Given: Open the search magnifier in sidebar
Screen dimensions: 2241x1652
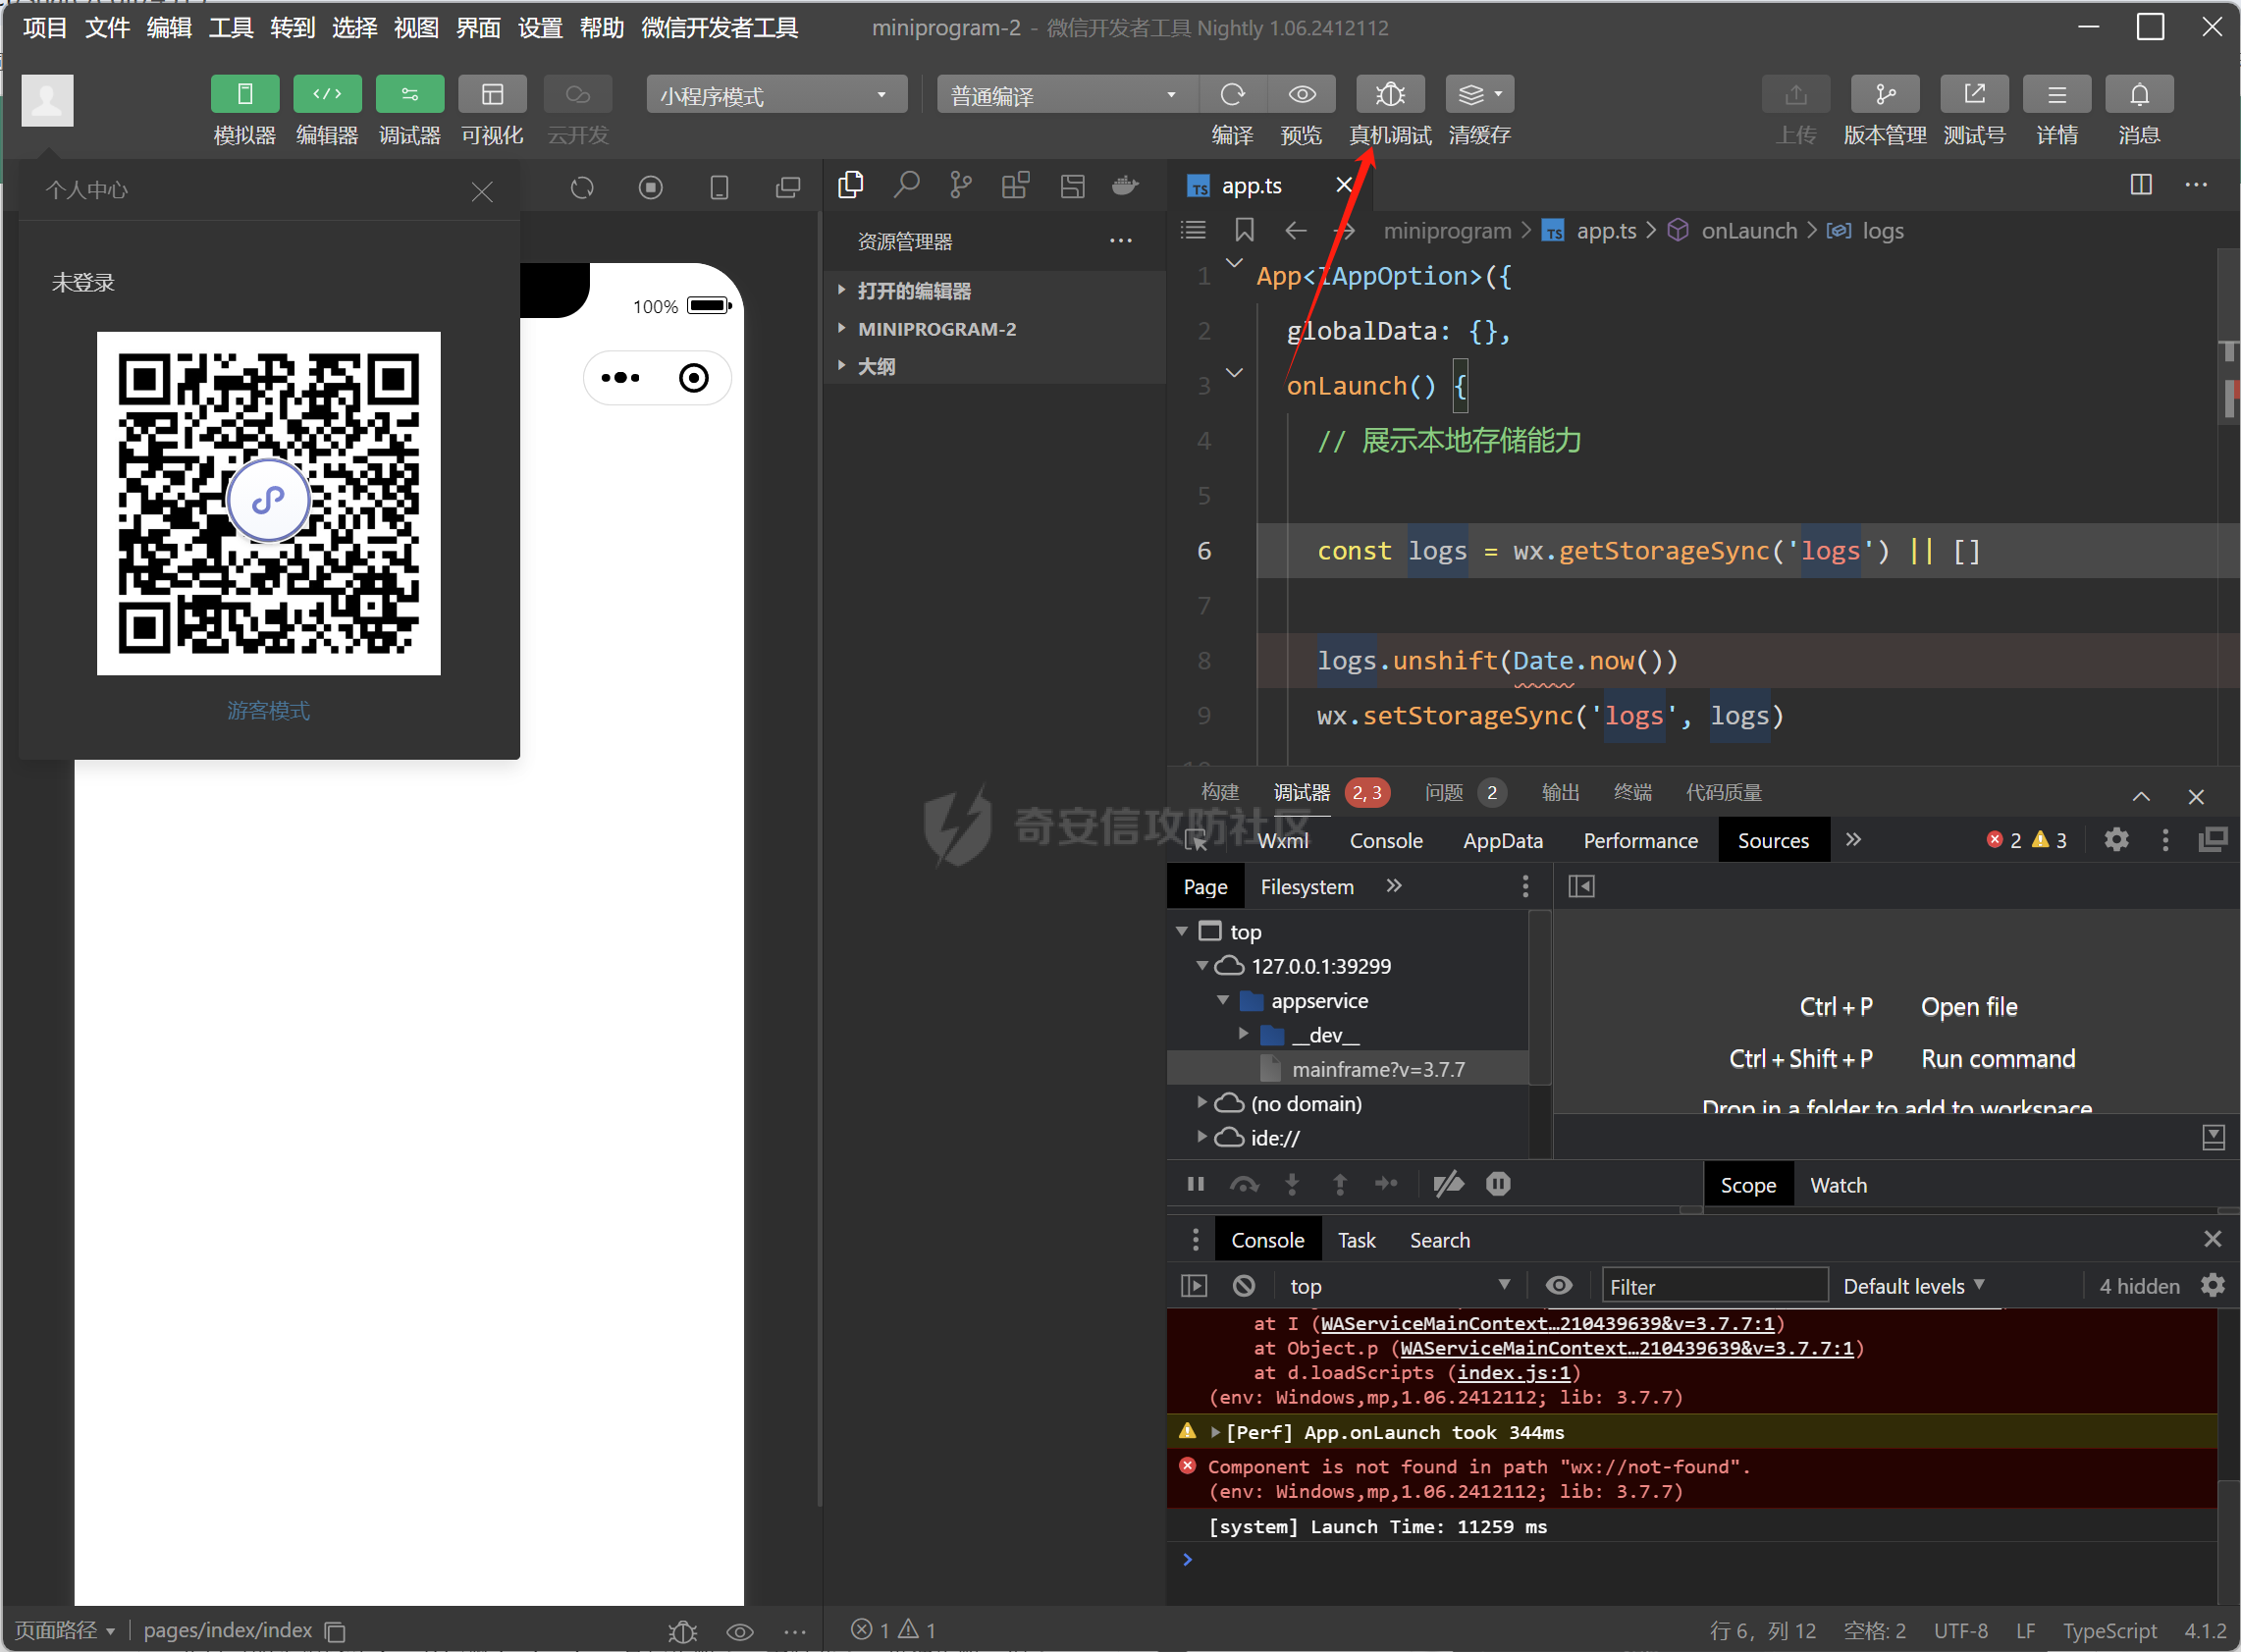Looking at the screenshot, I should [906, 185].
